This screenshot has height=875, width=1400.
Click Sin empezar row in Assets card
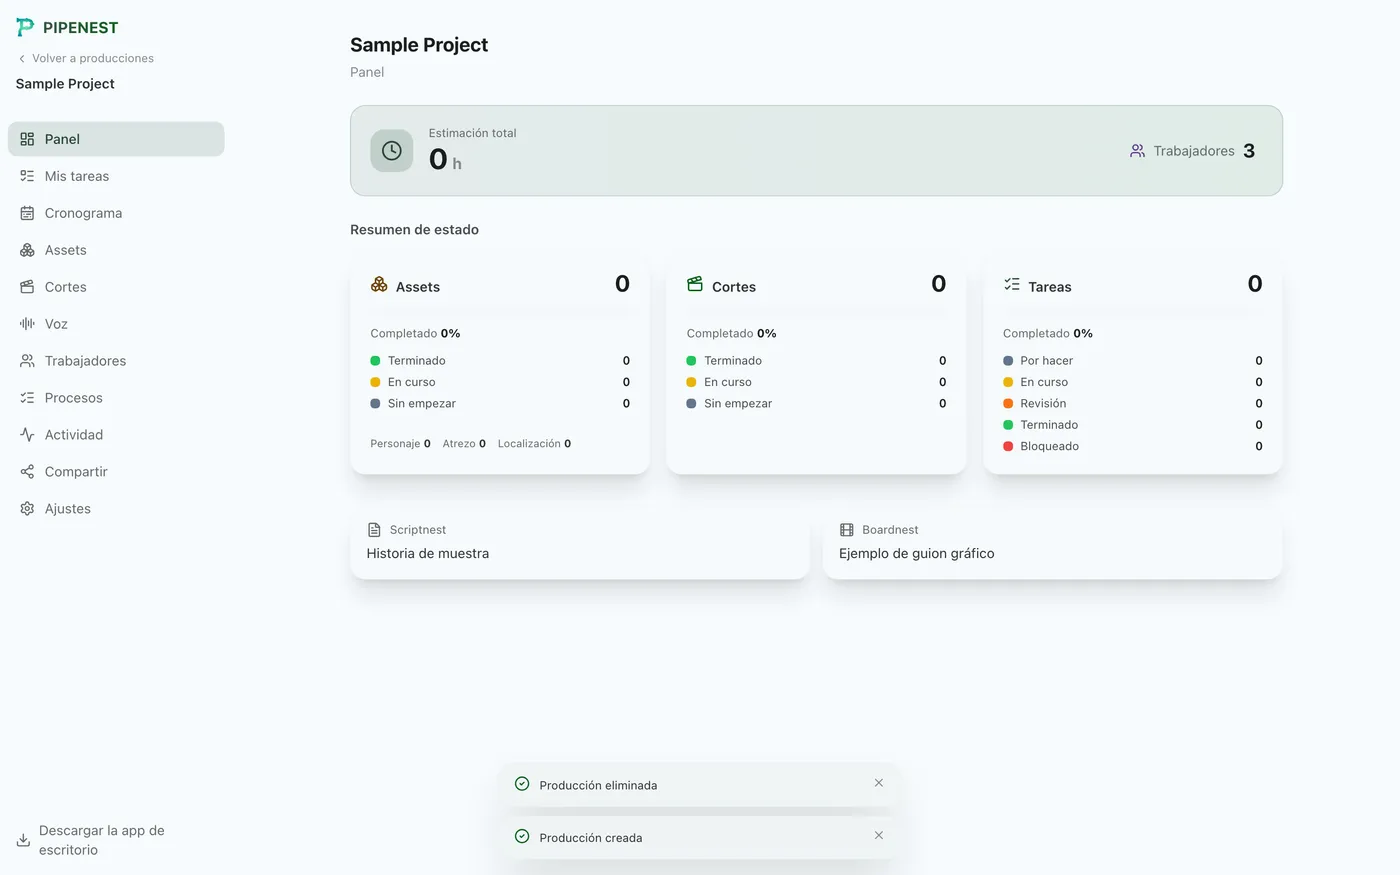click(x=500, y=404)
